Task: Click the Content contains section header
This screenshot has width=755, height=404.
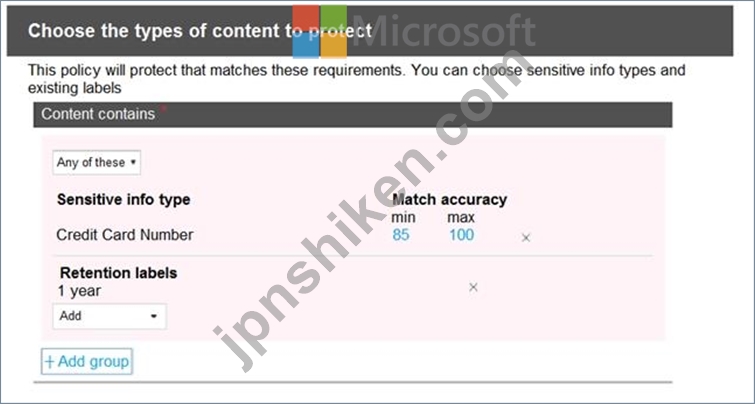Action: [352, 115]
